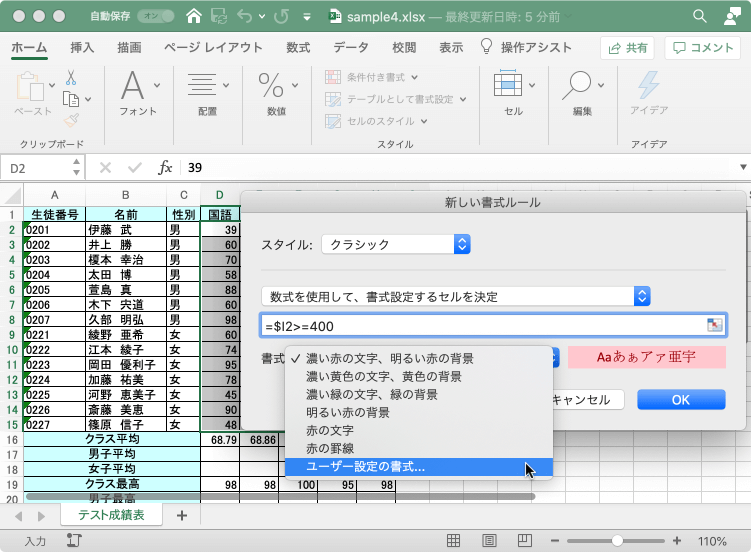Choose 赤の罫線 format option

[419, 449]
